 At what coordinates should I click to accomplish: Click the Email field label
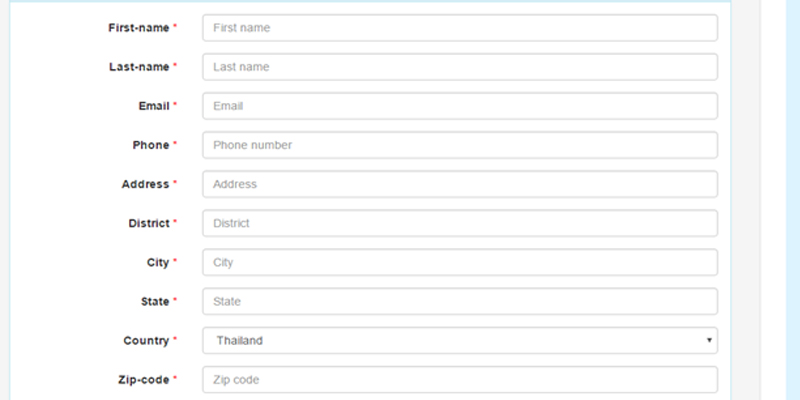click(154, 106)
